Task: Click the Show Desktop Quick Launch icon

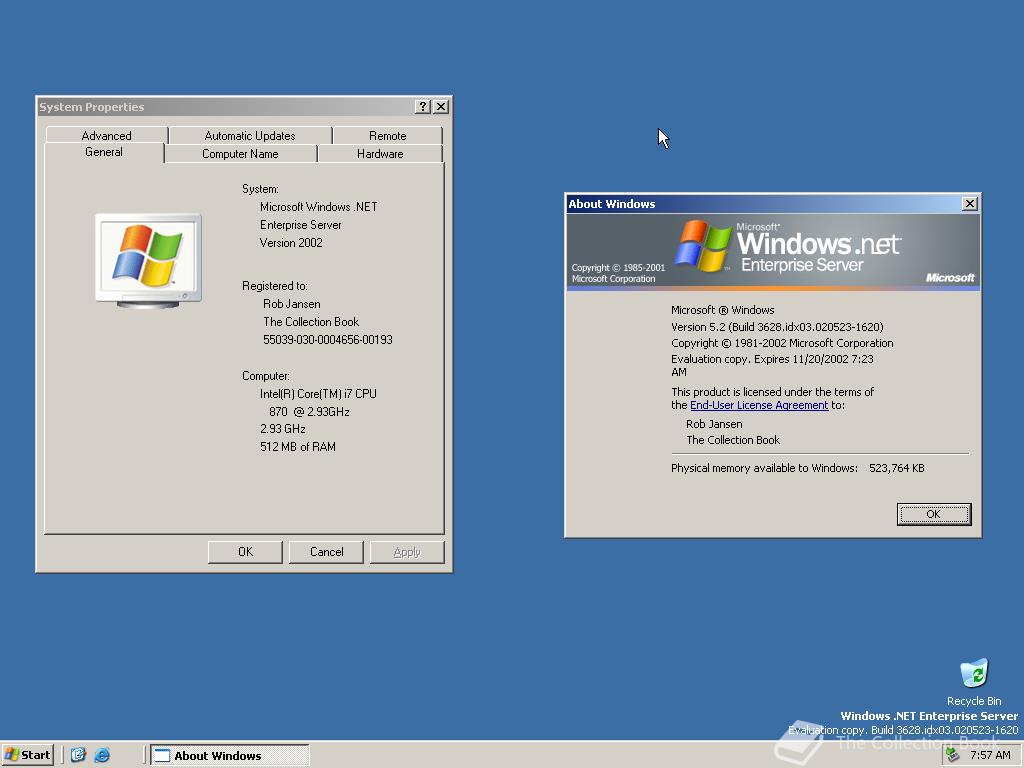Action: coord(78,755)
